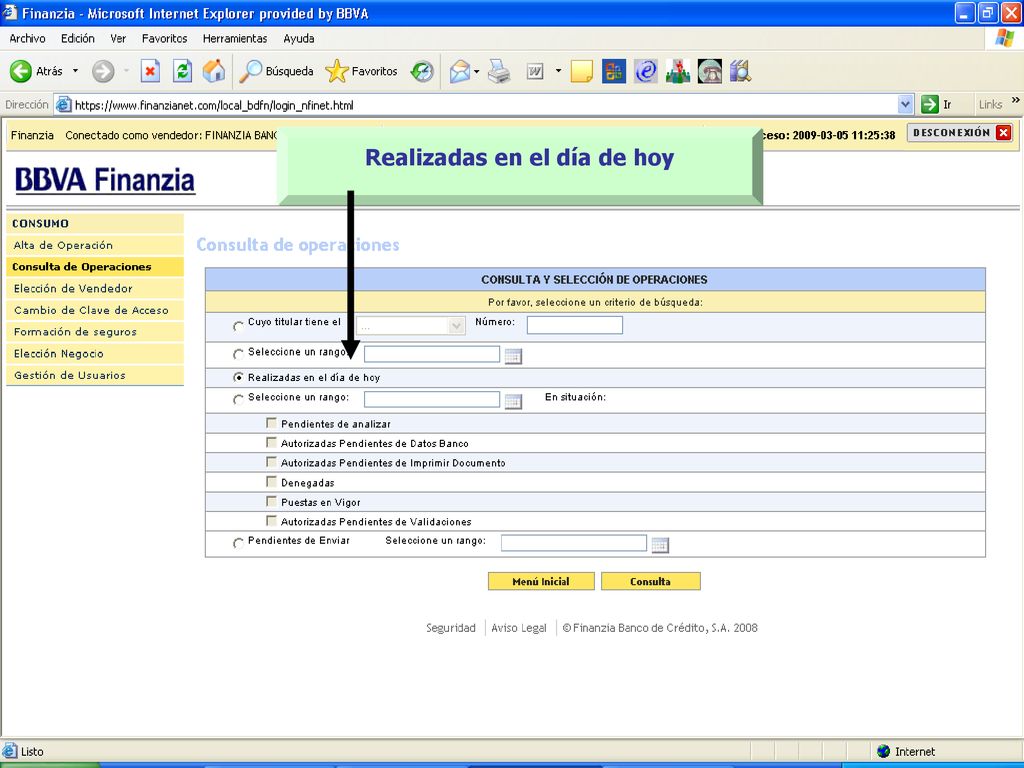The height and width of the screenshot is (768, 1024).
Task: Open the 'Aviso Legal' footer link
Action: tap(519, 628)
